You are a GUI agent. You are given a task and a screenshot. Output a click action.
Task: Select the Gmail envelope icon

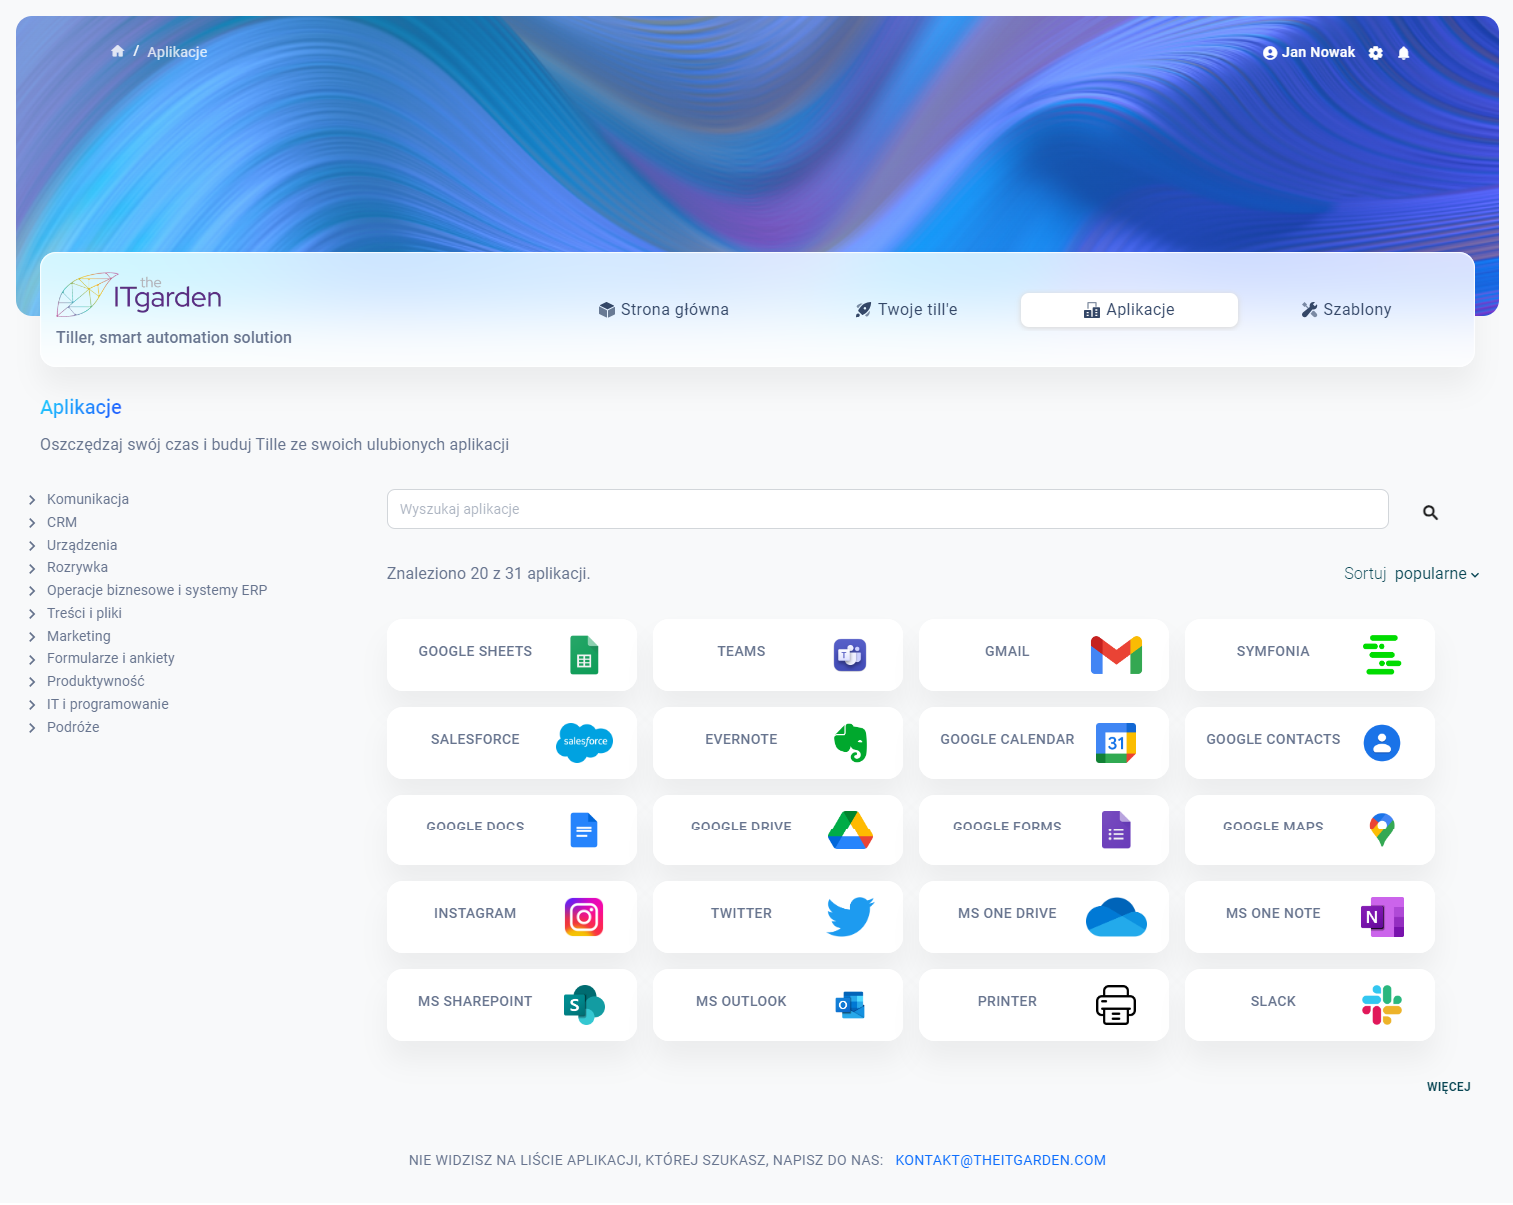pos(1116,655)
